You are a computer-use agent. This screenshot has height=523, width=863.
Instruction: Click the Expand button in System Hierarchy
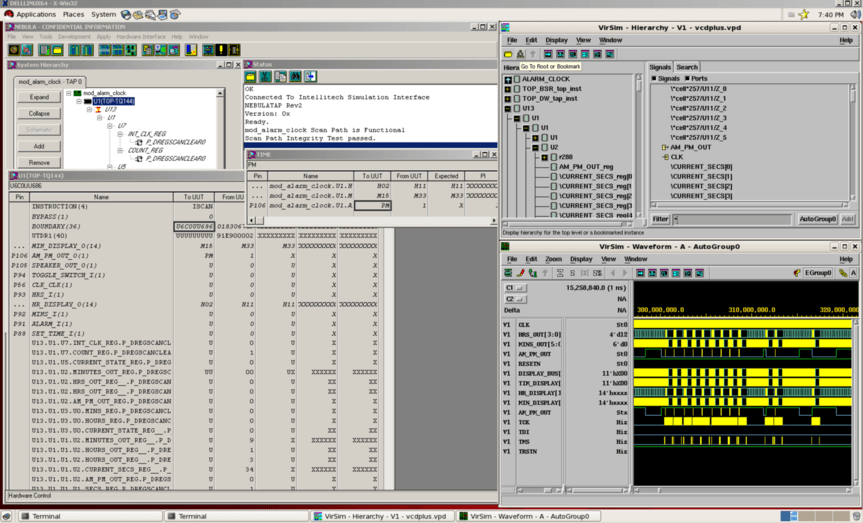pyautogui.click(x=39, y=97)
